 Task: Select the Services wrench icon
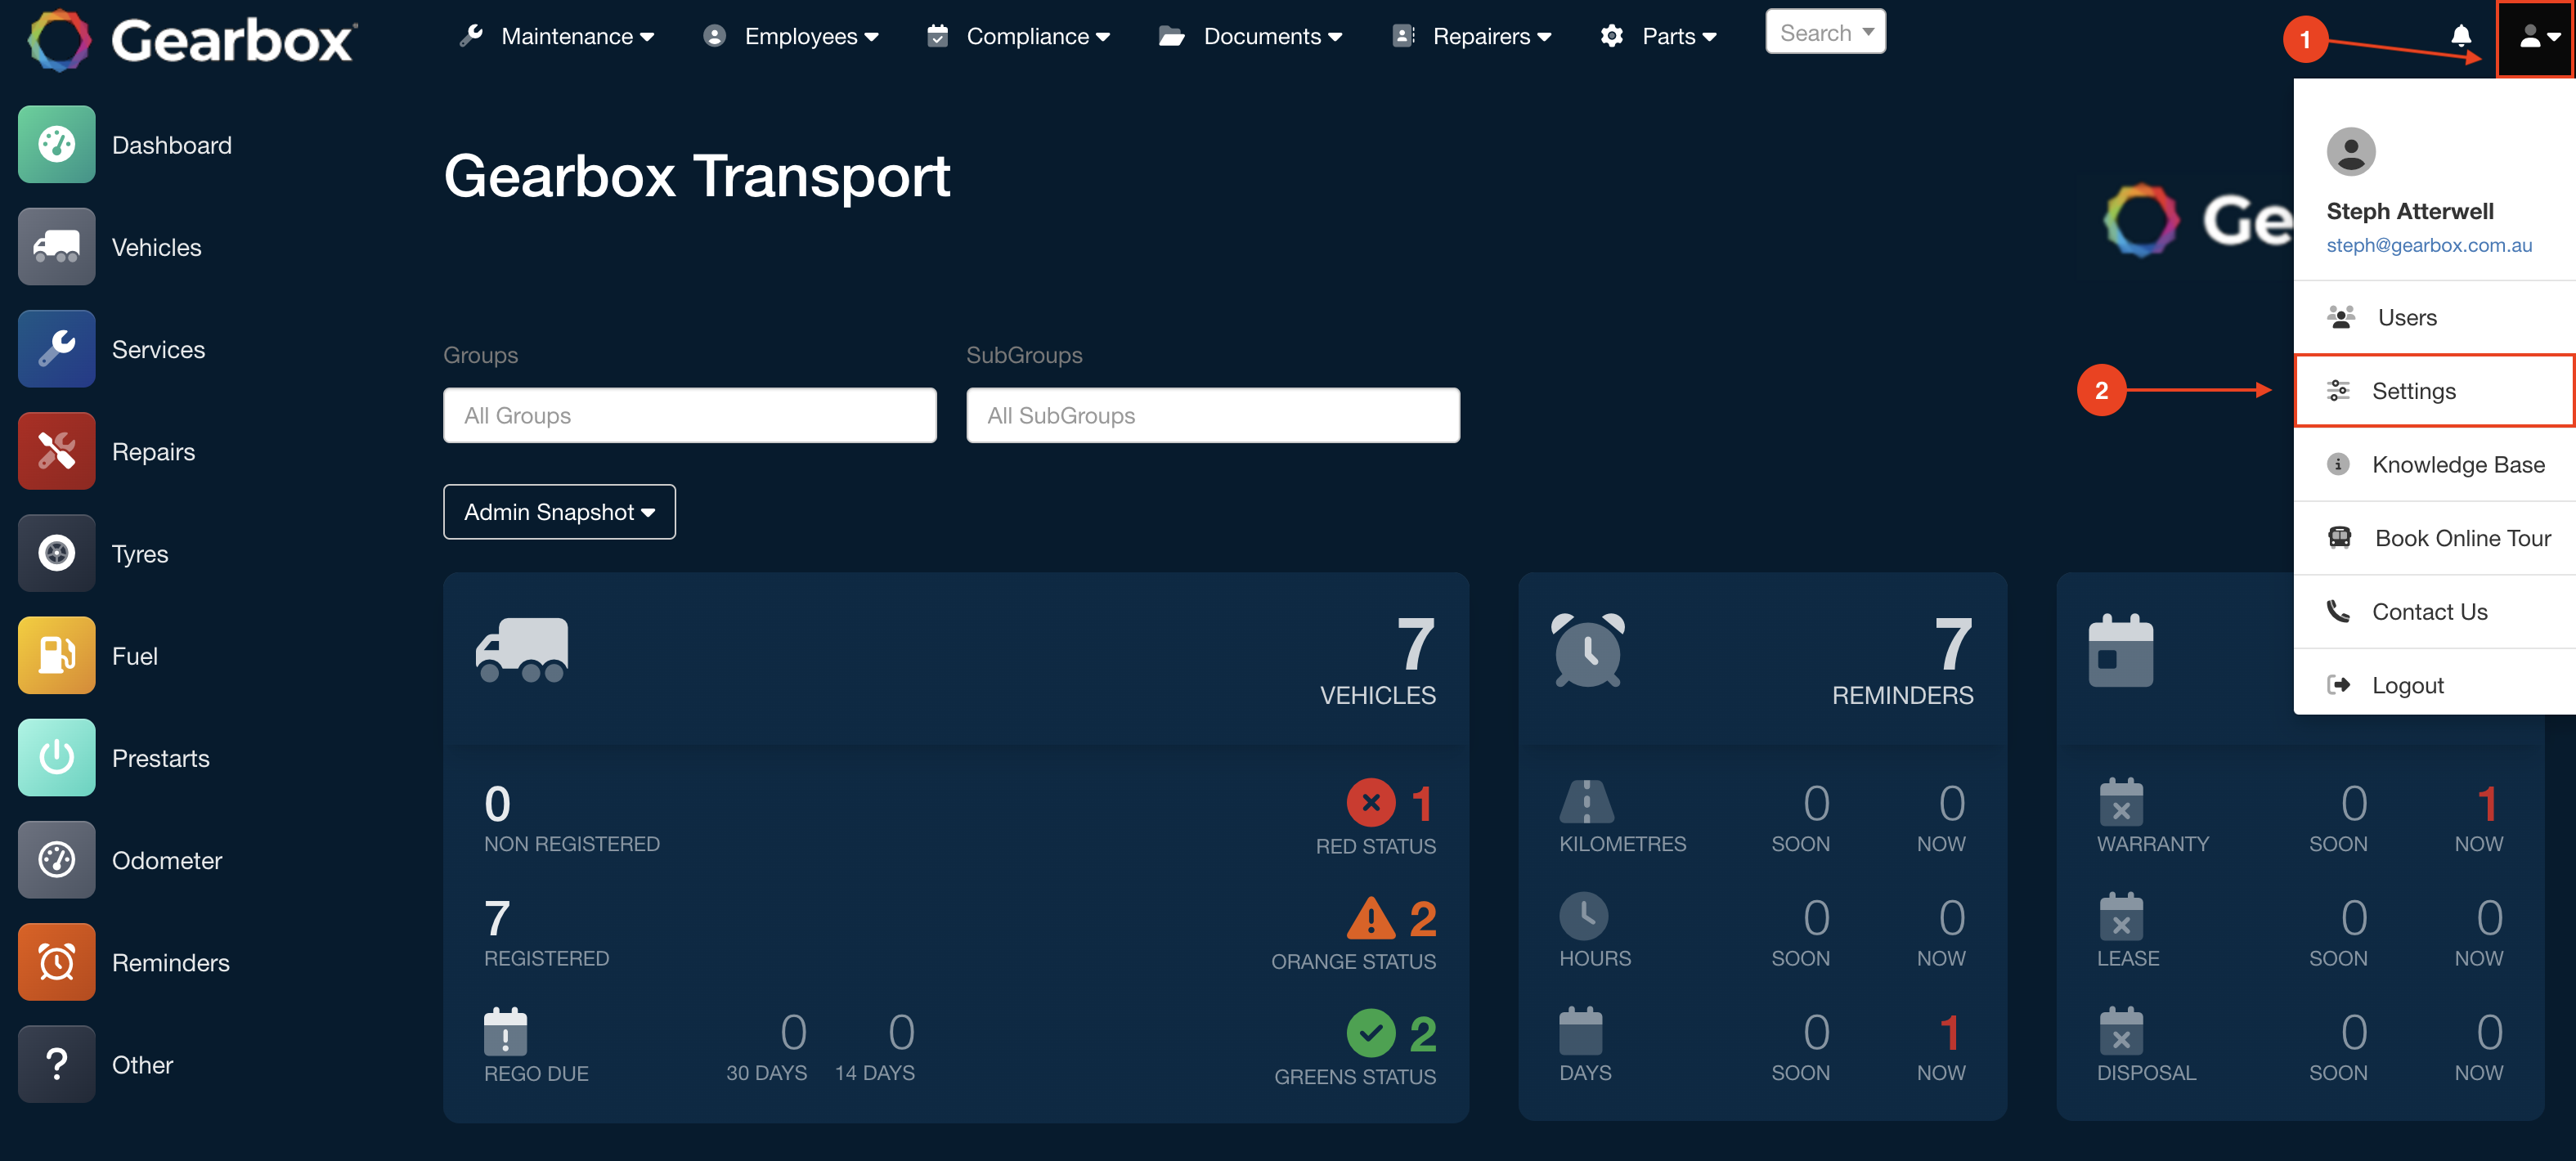click(x=57, y=348)
